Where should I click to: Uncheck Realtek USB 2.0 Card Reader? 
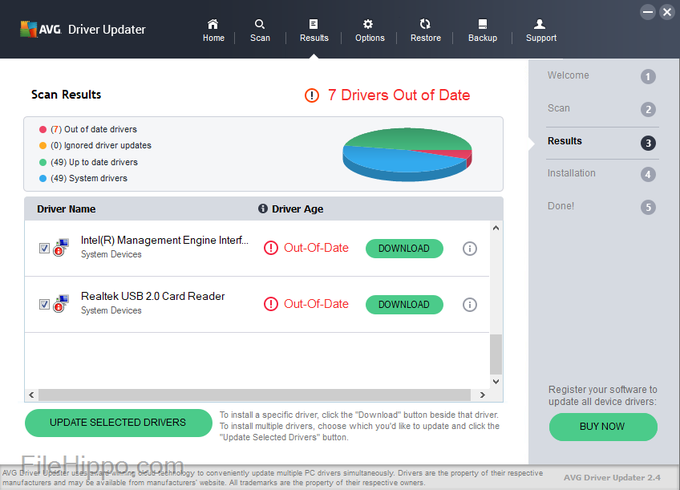click(x=45, y=304)
